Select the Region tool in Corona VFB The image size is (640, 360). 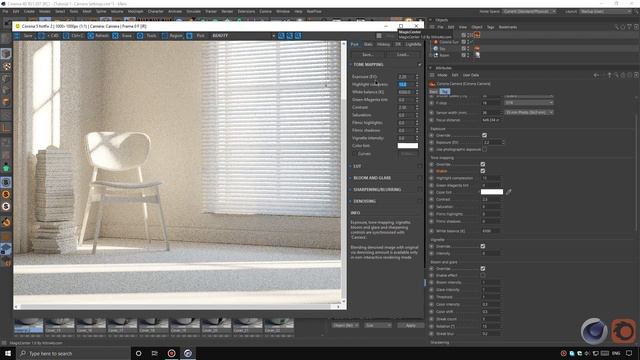[172, 36]
